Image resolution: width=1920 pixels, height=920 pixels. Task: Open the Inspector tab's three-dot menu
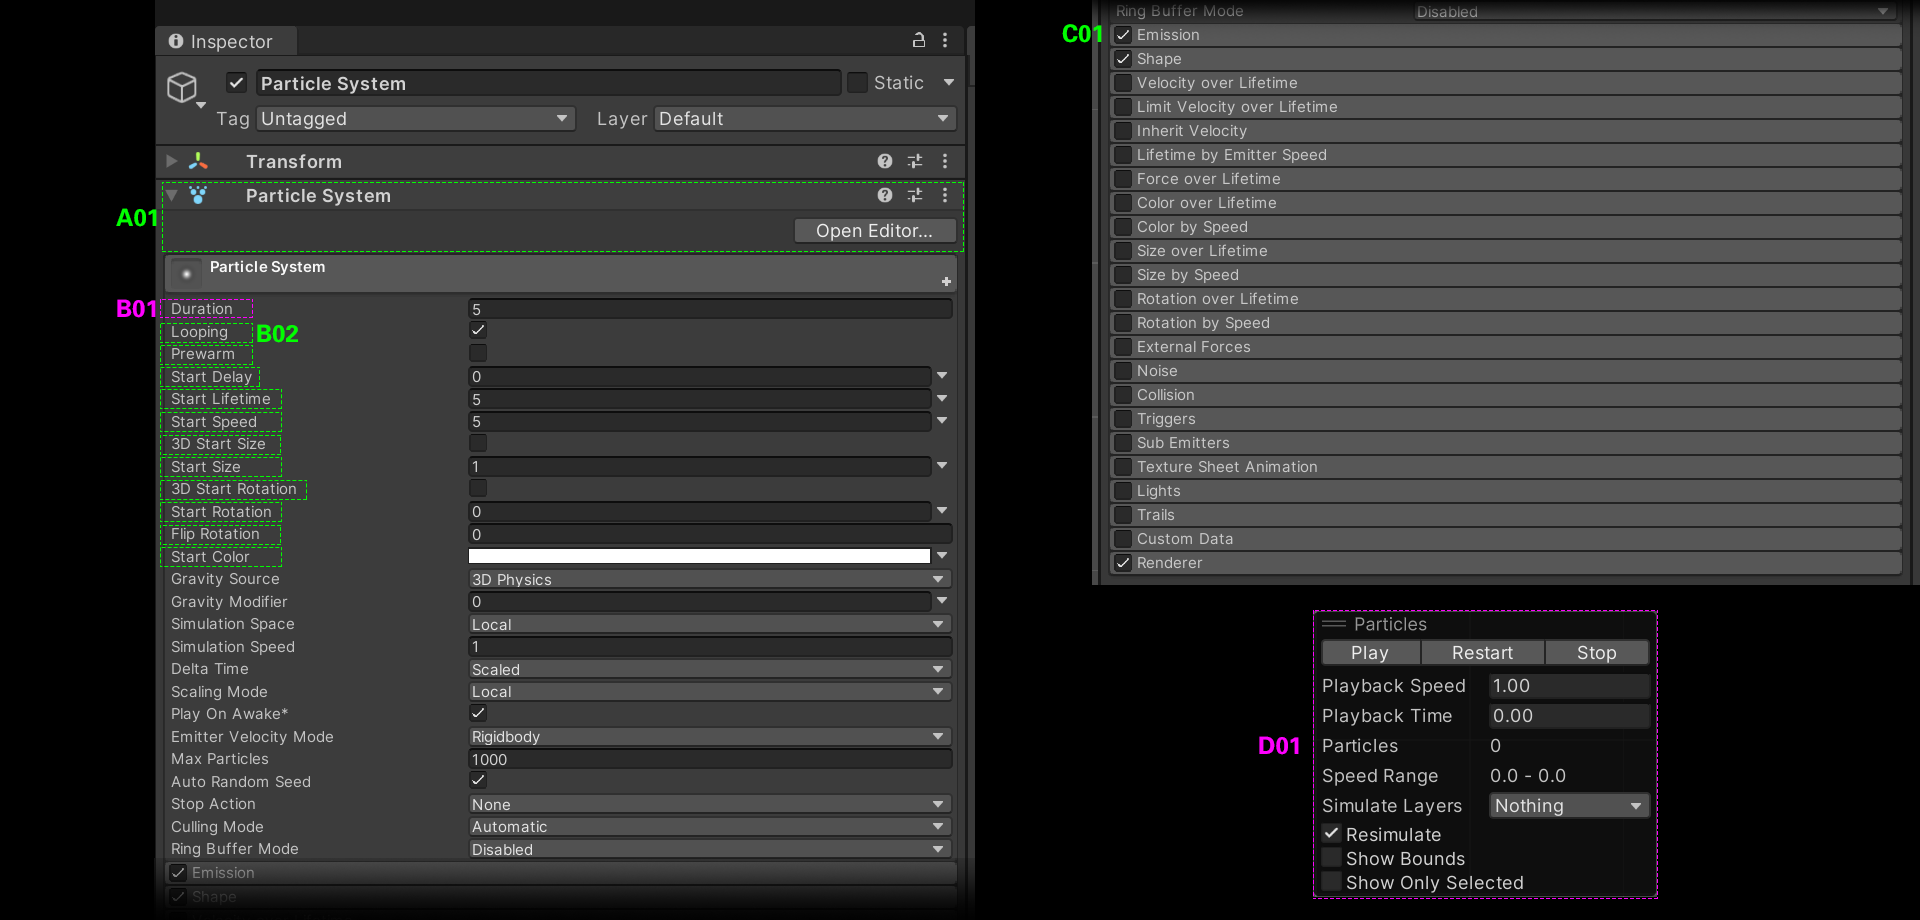(945, 40)
